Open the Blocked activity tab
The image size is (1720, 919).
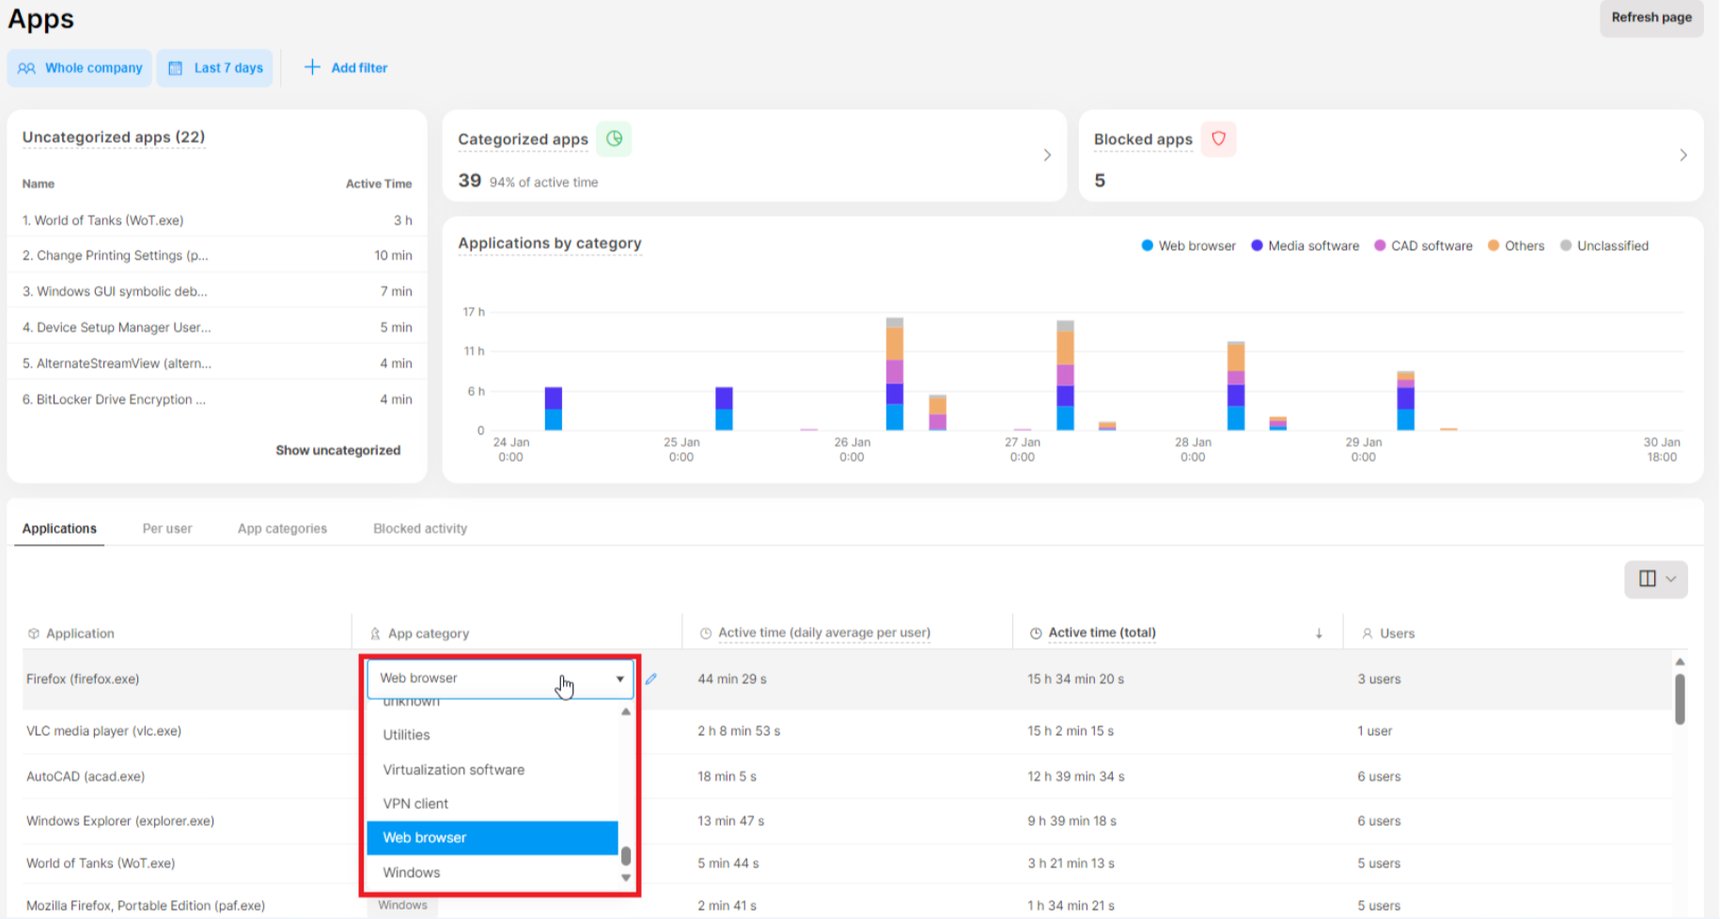click(420, 528)
